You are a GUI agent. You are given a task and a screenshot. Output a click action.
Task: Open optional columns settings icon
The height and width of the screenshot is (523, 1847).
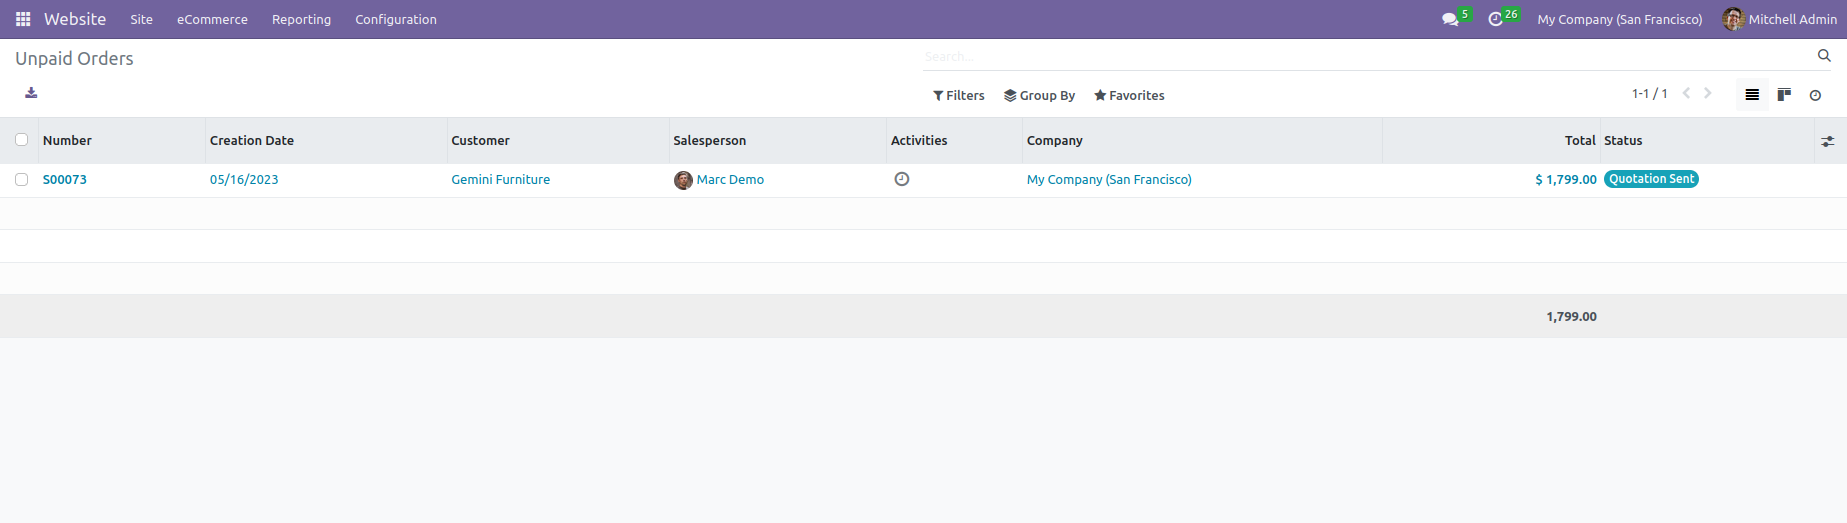click(x=1828, y=141)
